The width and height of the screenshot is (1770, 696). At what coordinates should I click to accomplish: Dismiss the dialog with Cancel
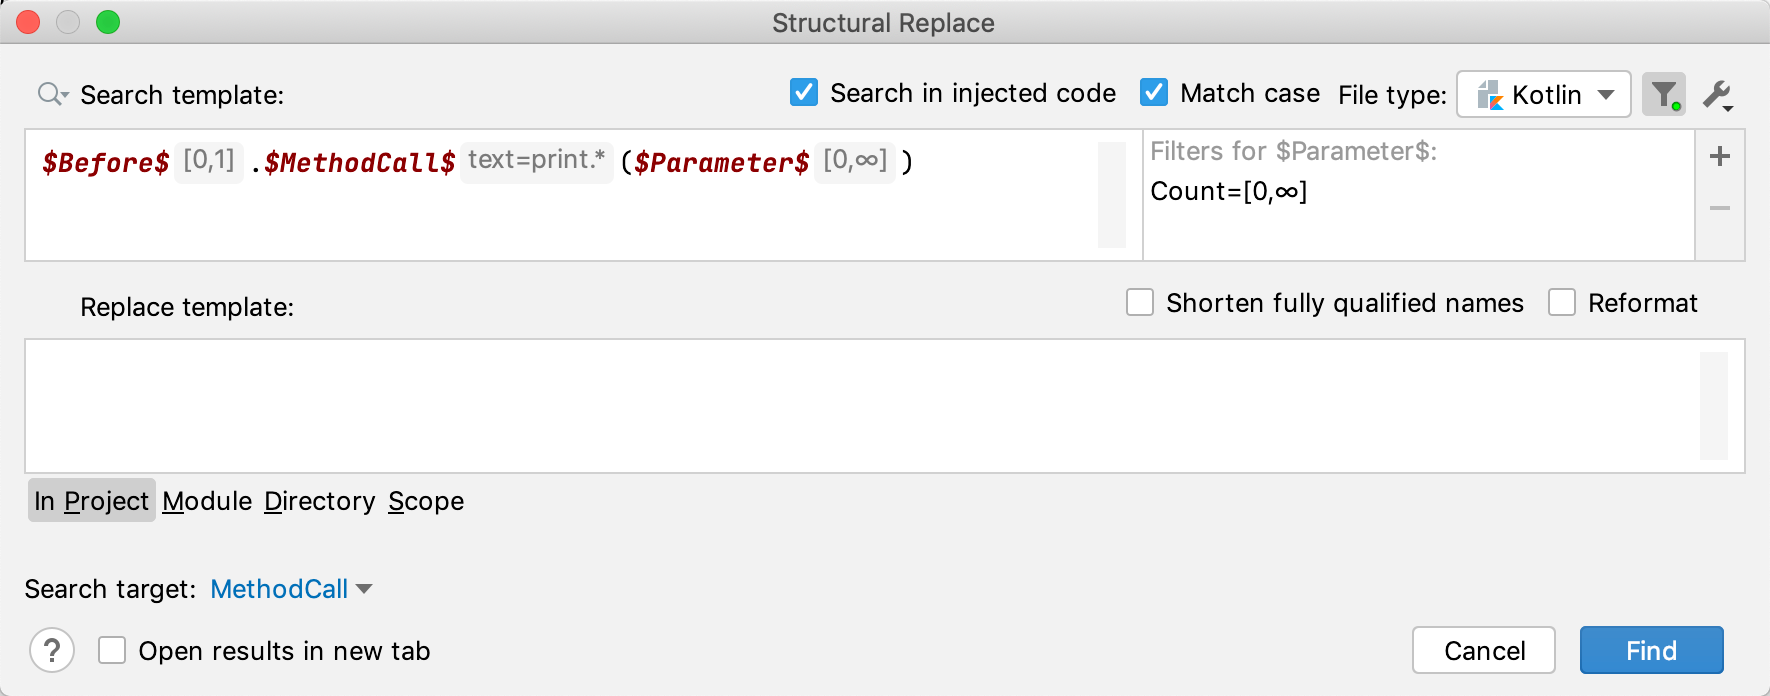pos(1484,650)
